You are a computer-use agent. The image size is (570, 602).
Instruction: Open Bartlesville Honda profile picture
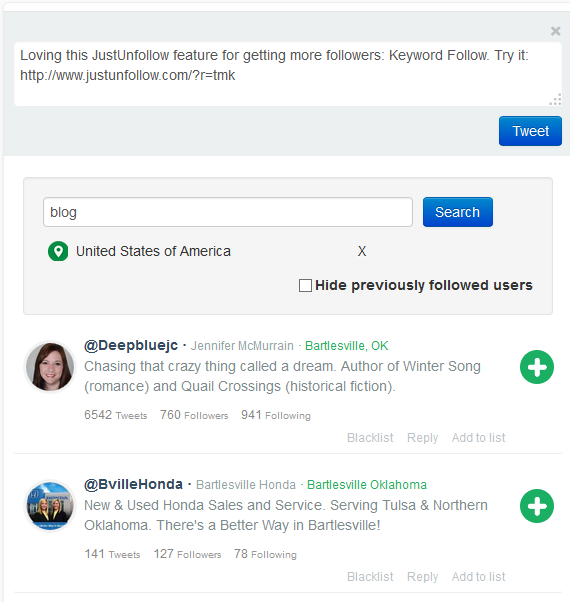(50, 506)
